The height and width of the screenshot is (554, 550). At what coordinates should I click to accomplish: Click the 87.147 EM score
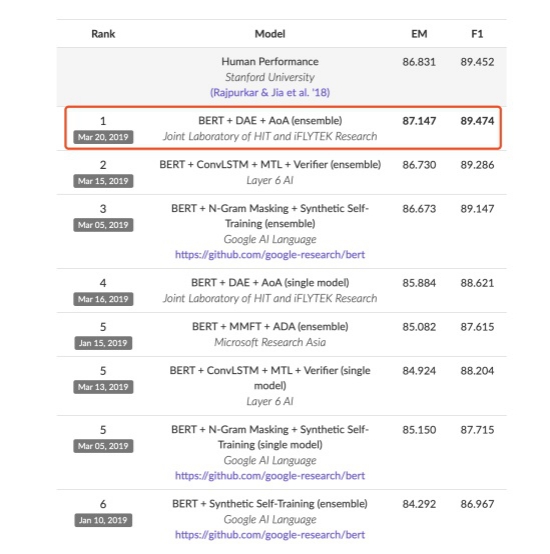click(x=419, y=121)
